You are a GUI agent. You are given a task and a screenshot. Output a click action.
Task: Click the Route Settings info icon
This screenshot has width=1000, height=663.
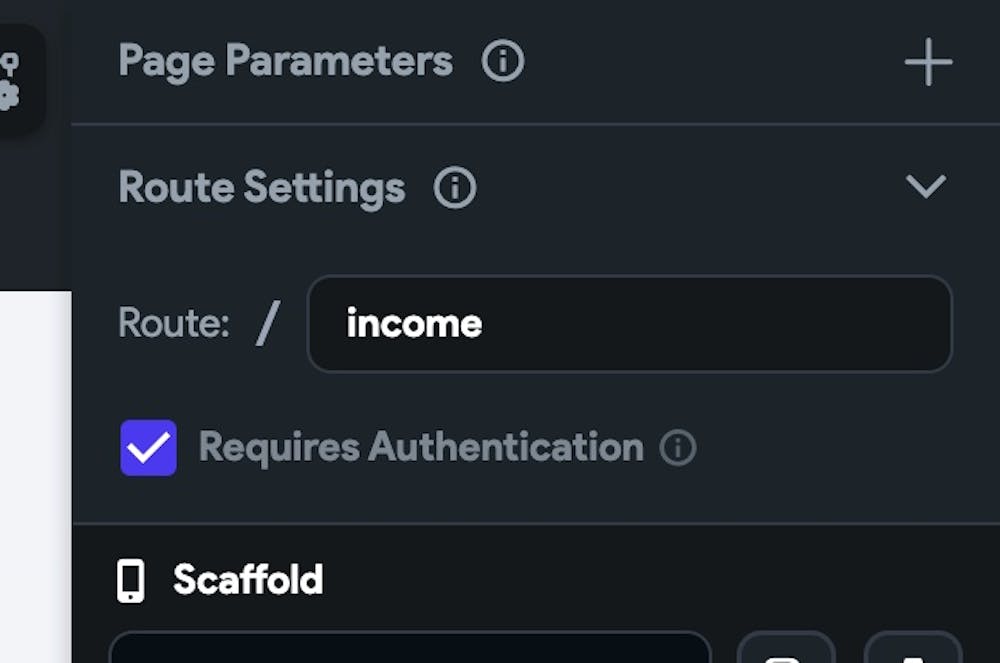click(x=455, y=188)
